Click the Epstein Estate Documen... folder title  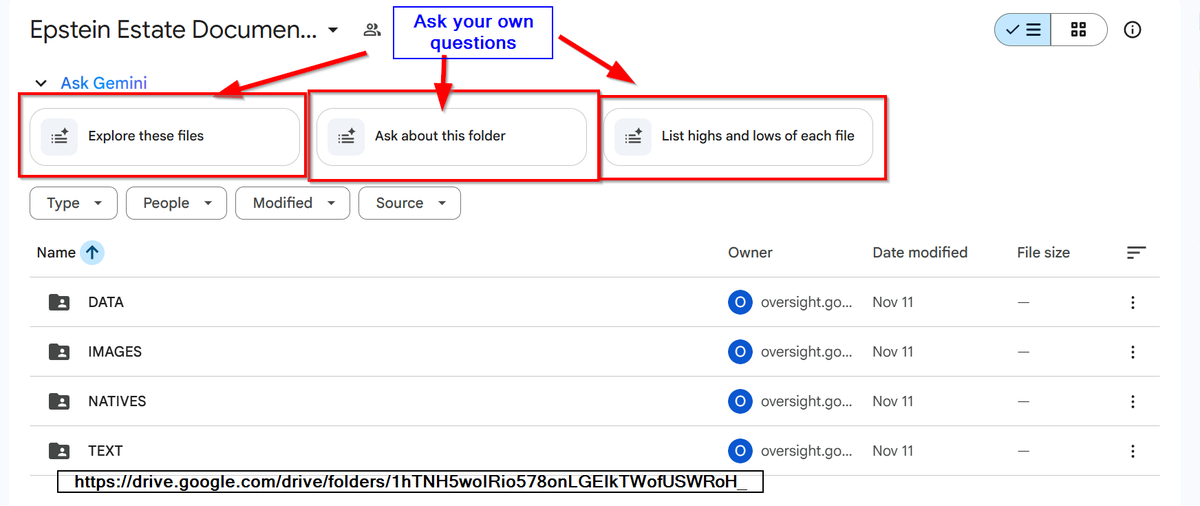click(174, 30)
